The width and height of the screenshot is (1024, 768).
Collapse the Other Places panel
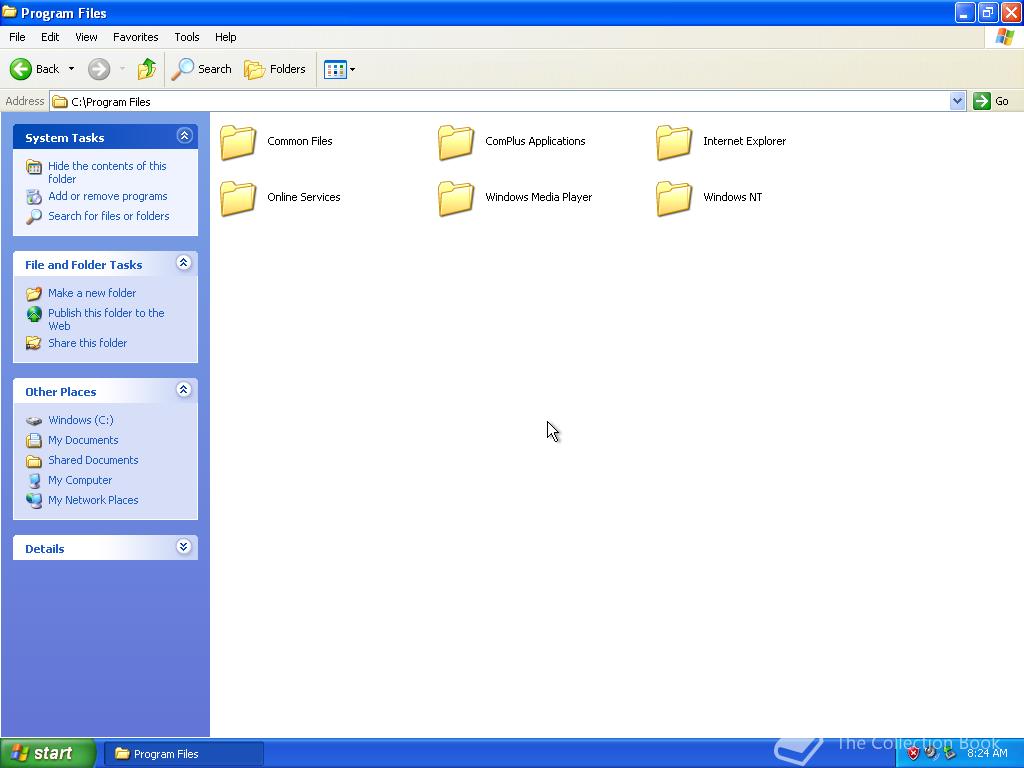tap(184, 390)
